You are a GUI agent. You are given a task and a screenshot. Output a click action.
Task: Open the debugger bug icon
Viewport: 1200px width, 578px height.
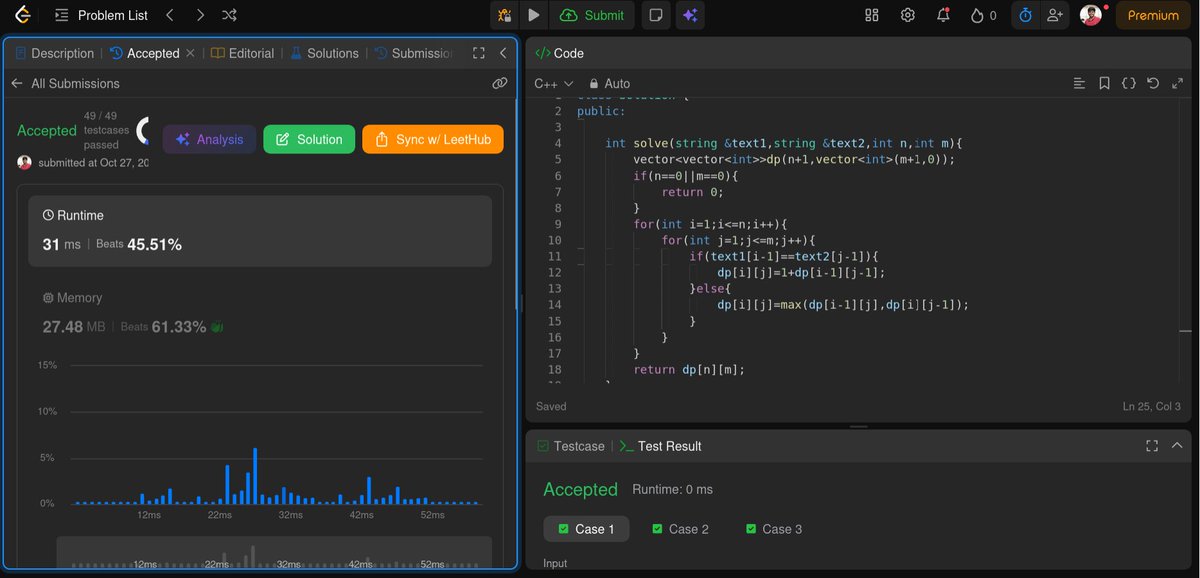(504, 15)
